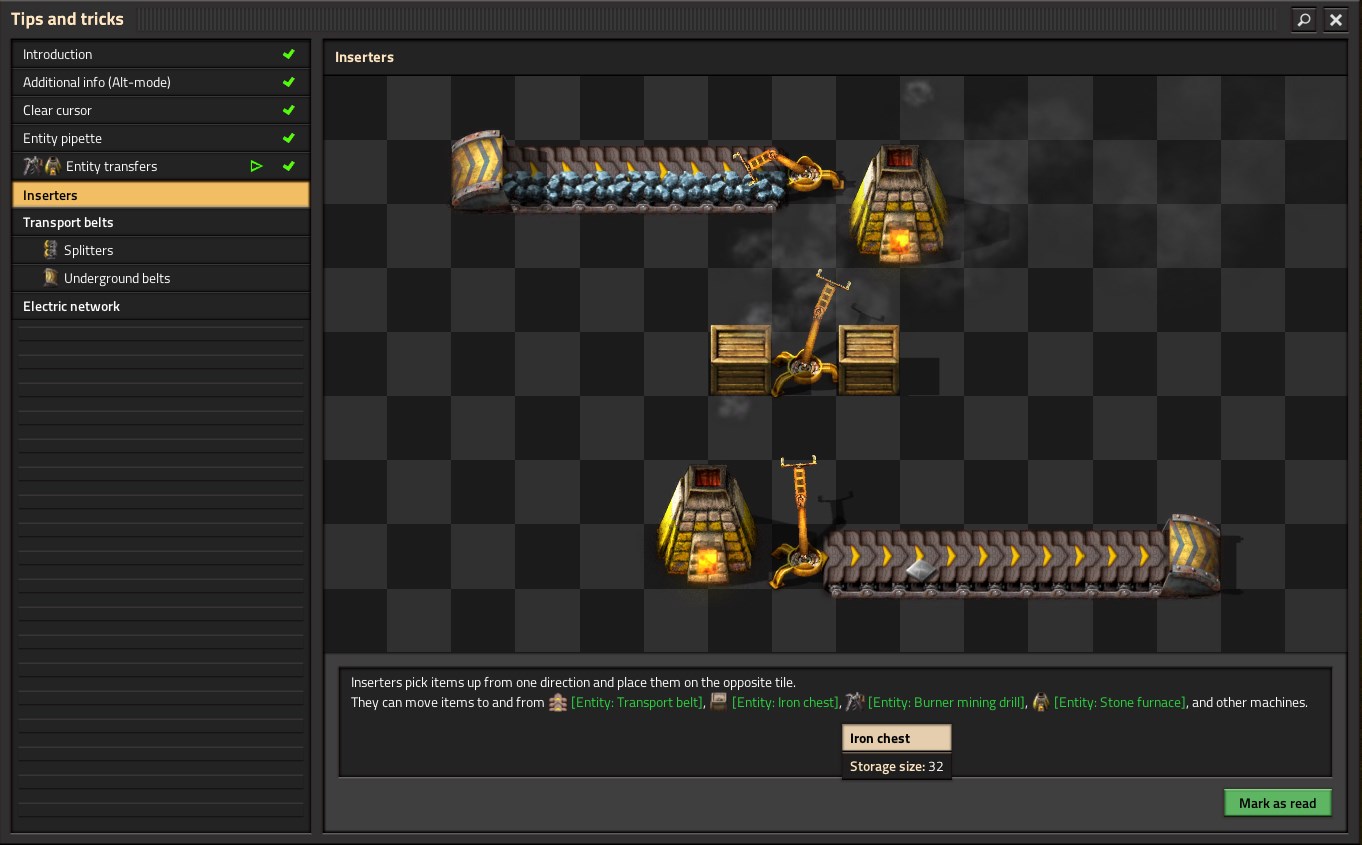This screenshot has height=845, width=1362.
Task: Click the Entity: Burner mining drill link
Action: click(x=946, y=702)
